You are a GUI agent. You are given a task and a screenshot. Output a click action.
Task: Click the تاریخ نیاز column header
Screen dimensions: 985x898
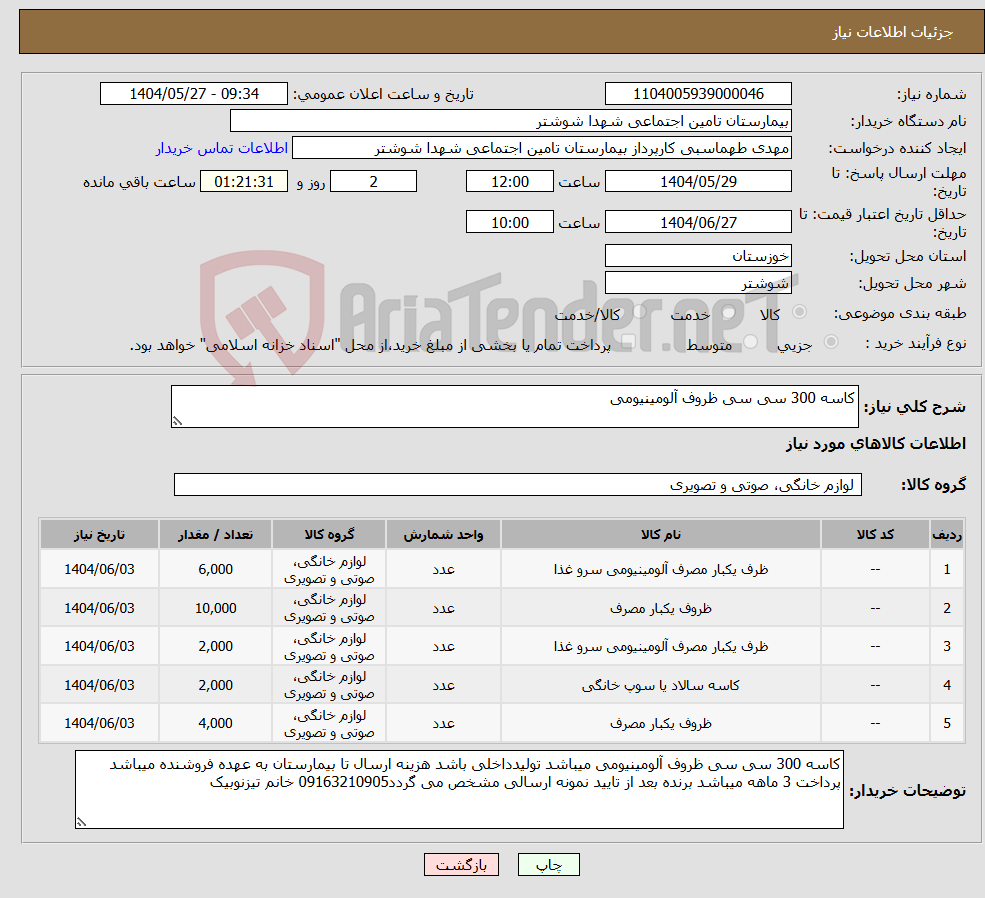pos(99,534)
